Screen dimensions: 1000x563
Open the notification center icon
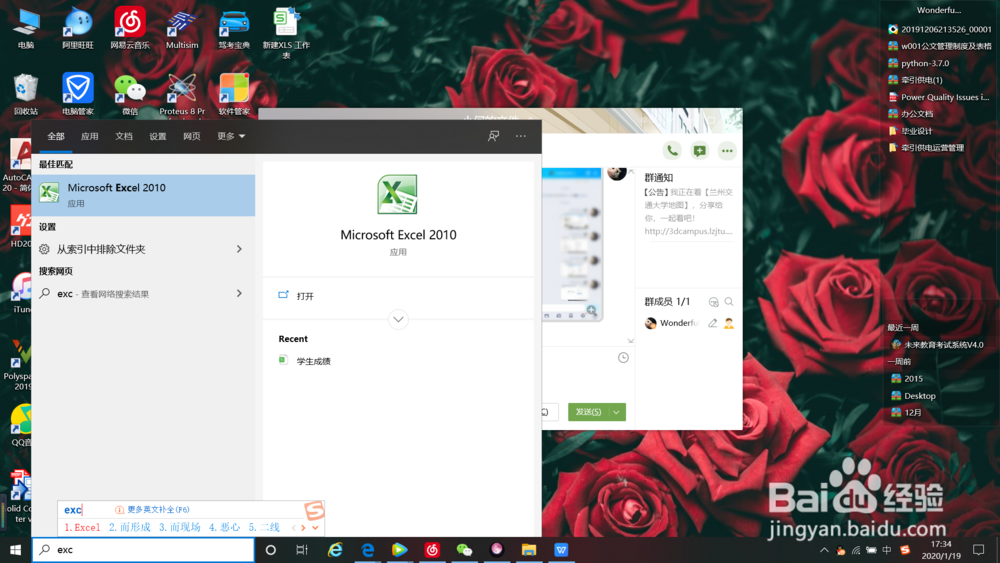[x=978, y=550]
